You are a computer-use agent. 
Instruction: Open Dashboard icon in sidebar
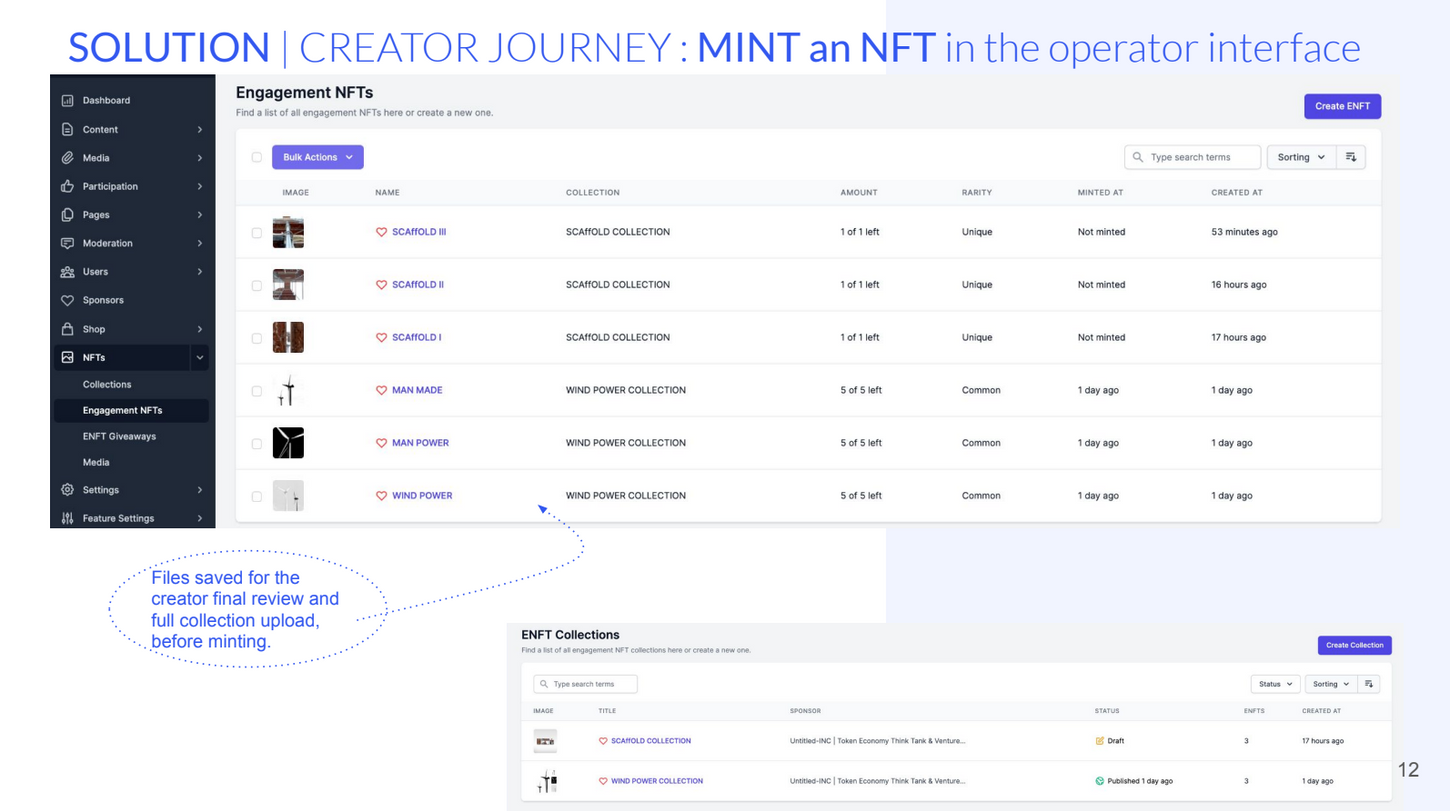coord(67,100)
